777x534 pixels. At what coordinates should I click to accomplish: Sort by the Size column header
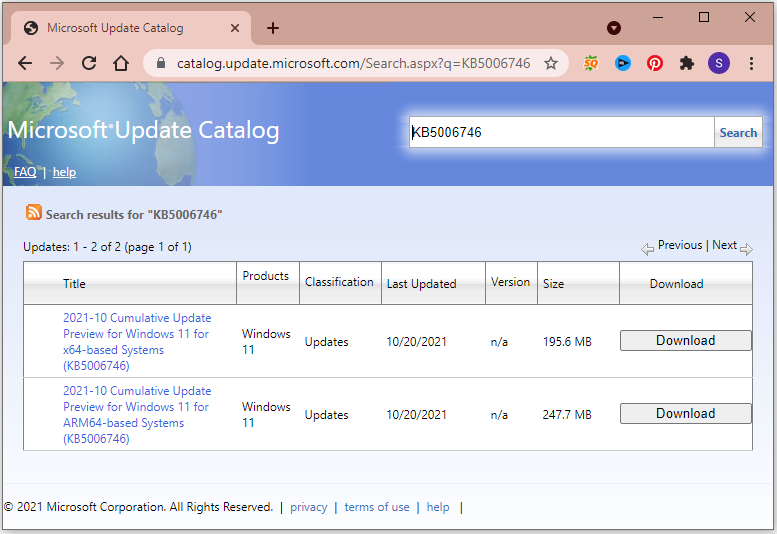pyautogui.click(x=553, y=284)
